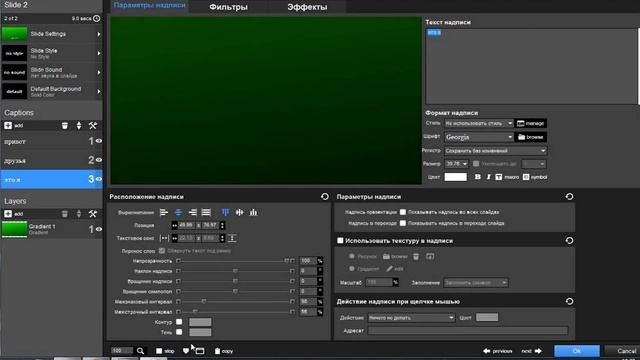Open the click action Действие dropdown
Viewport: 640px width, 360px height.
[411, 318]
